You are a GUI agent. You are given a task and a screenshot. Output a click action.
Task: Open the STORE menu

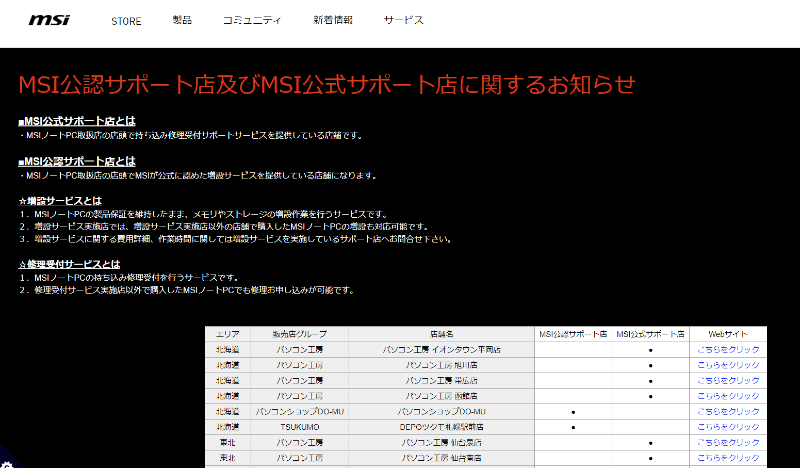click(126, 21)
